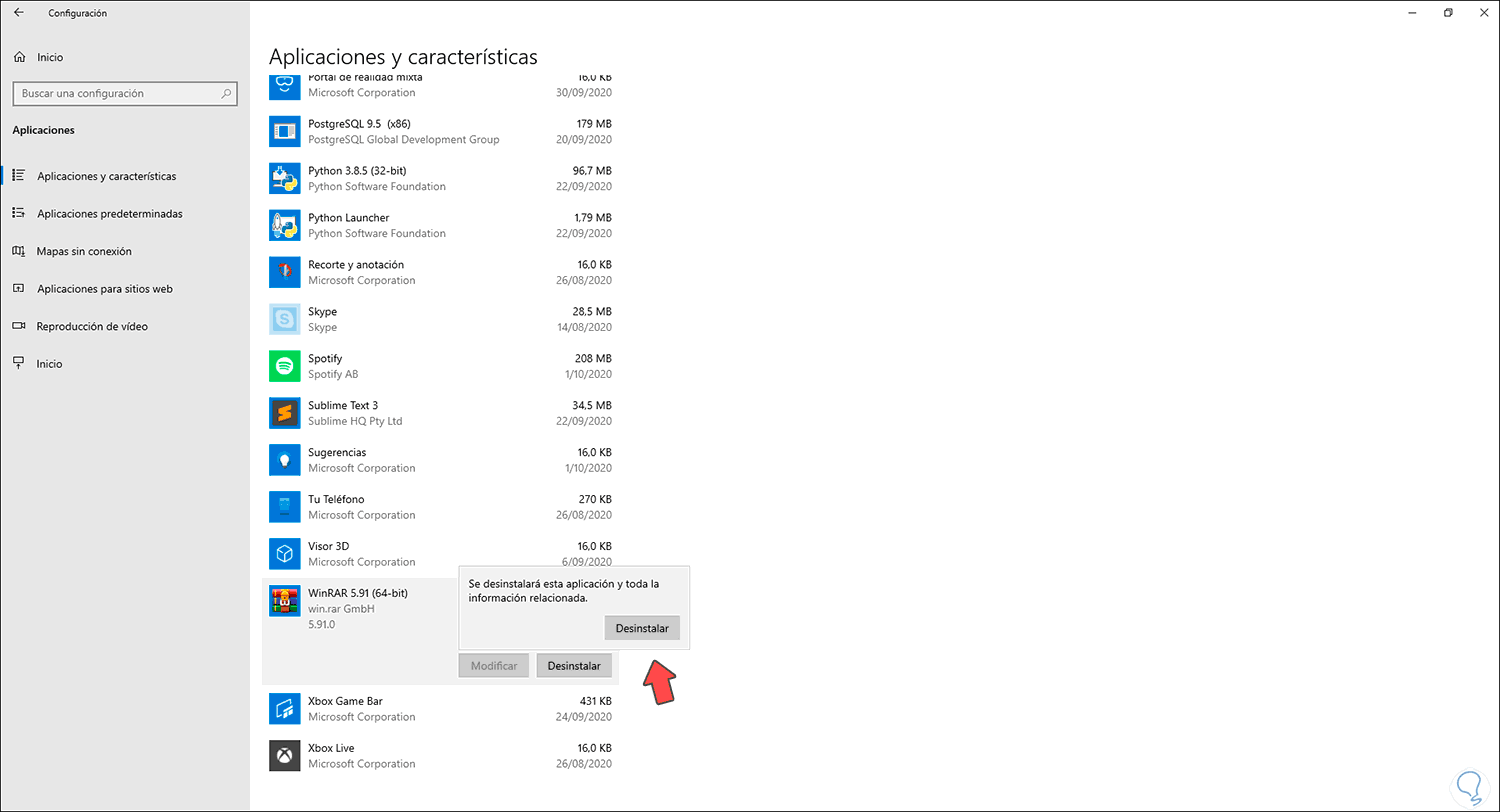Viewport: 1500px width, 812px height.
Task: Select the Xbox Game Bar name
Action: (345, 701)
